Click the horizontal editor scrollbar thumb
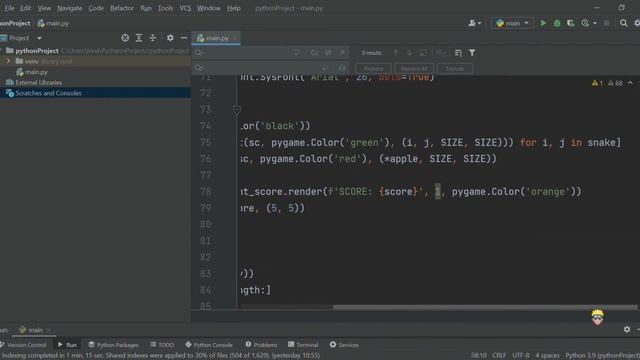Viewport: 640px width, 360px height. point(484,307)
